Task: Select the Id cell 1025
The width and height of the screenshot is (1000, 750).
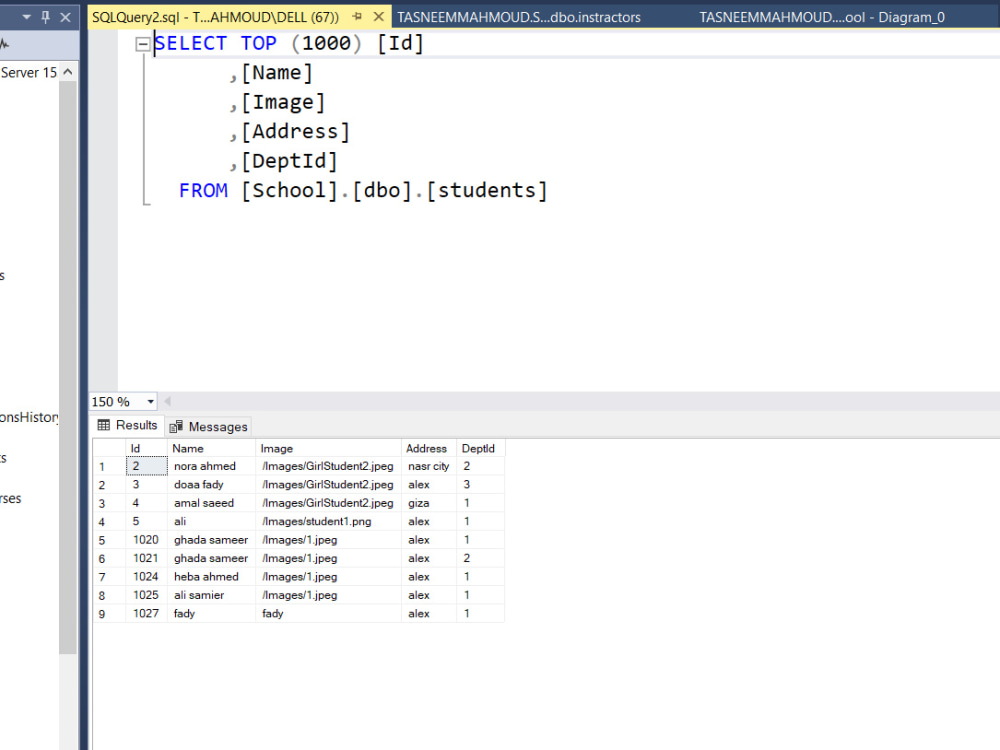Action: [146, 595]
